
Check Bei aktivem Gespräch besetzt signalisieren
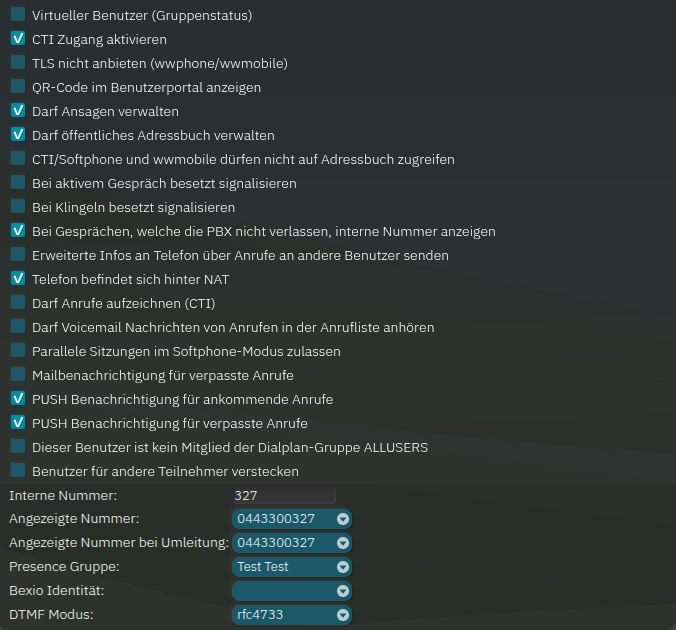point(18,183)
